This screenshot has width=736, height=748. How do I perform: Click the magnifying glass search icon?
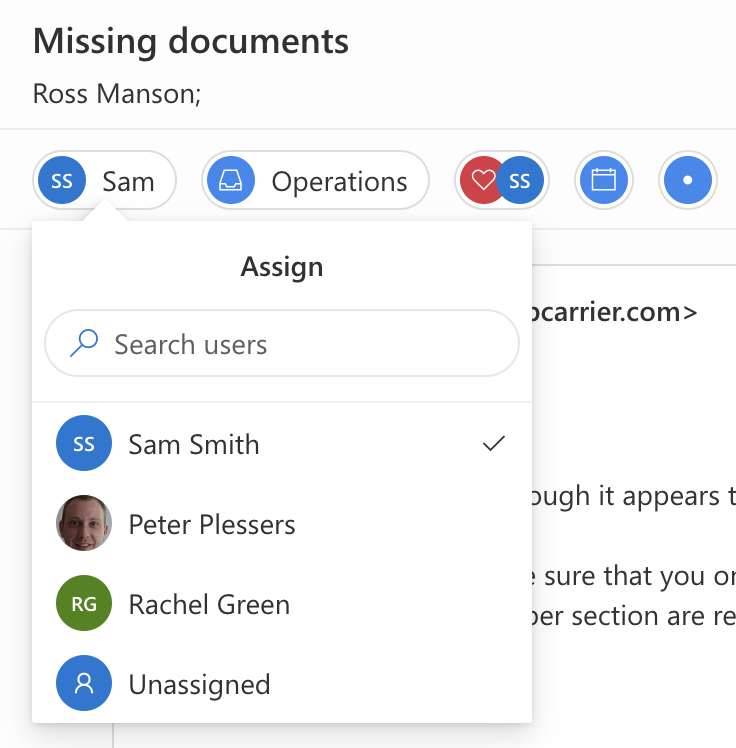pos(84,343)
